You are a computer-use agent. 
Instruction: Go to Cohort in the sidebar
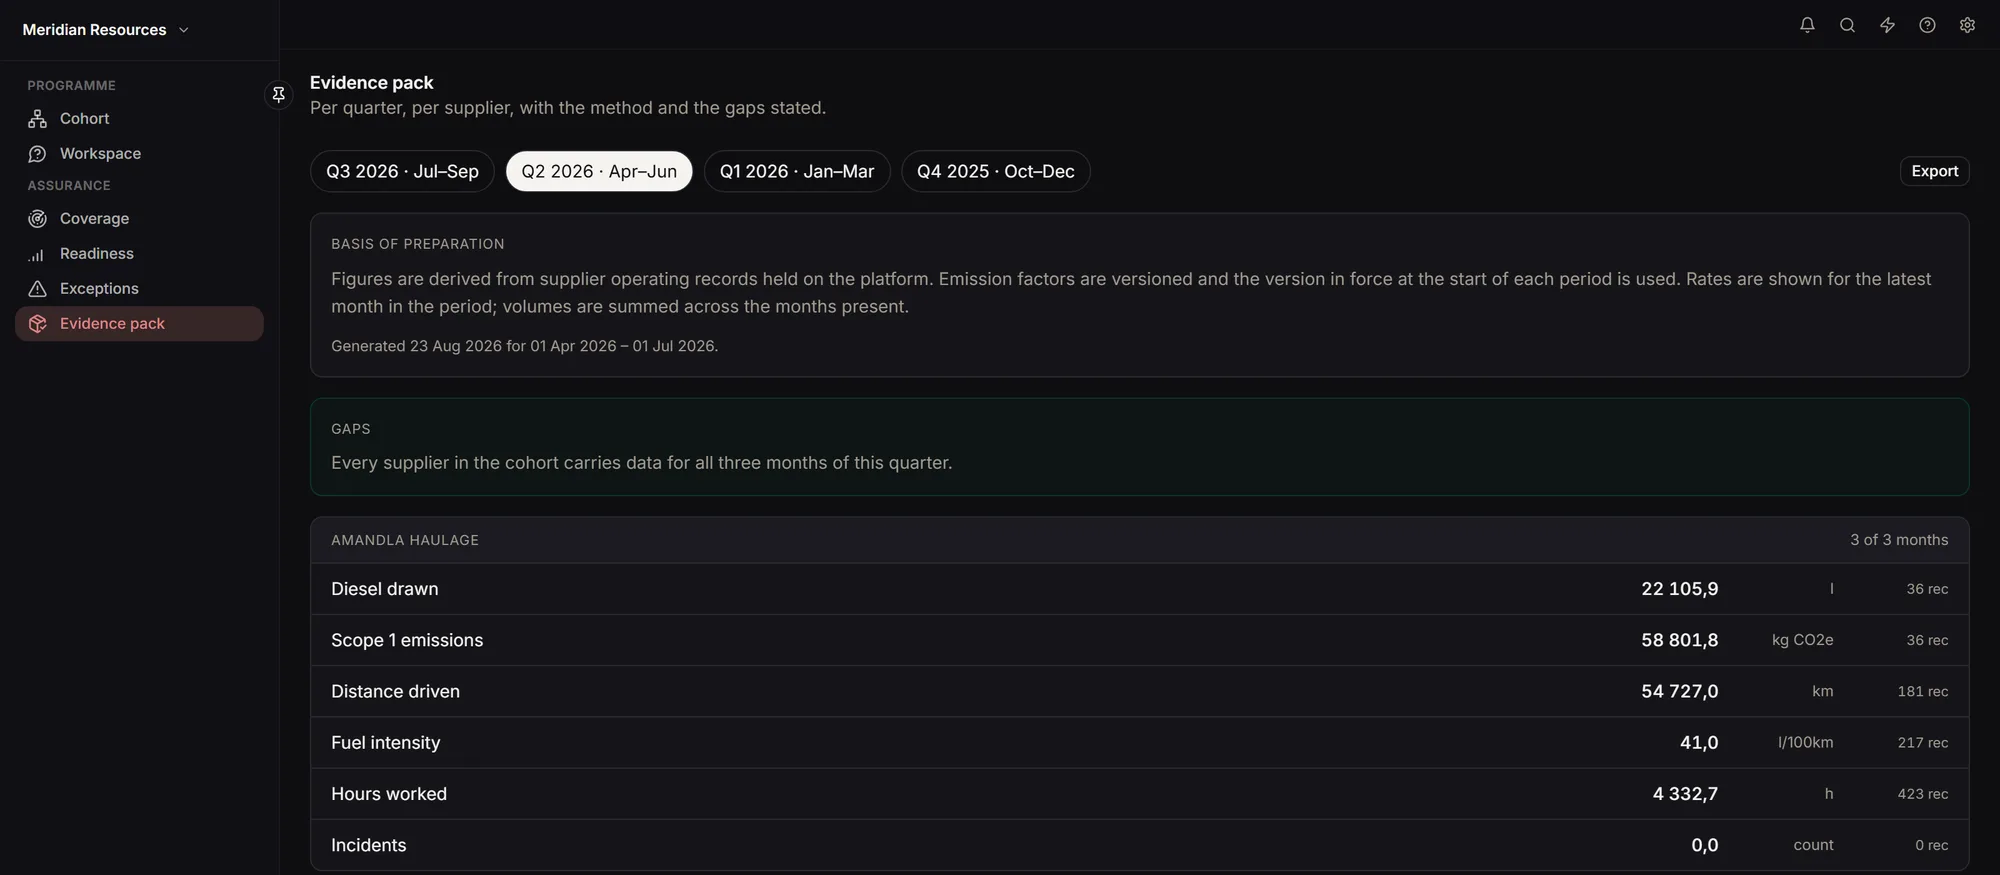tap(139, 119)
